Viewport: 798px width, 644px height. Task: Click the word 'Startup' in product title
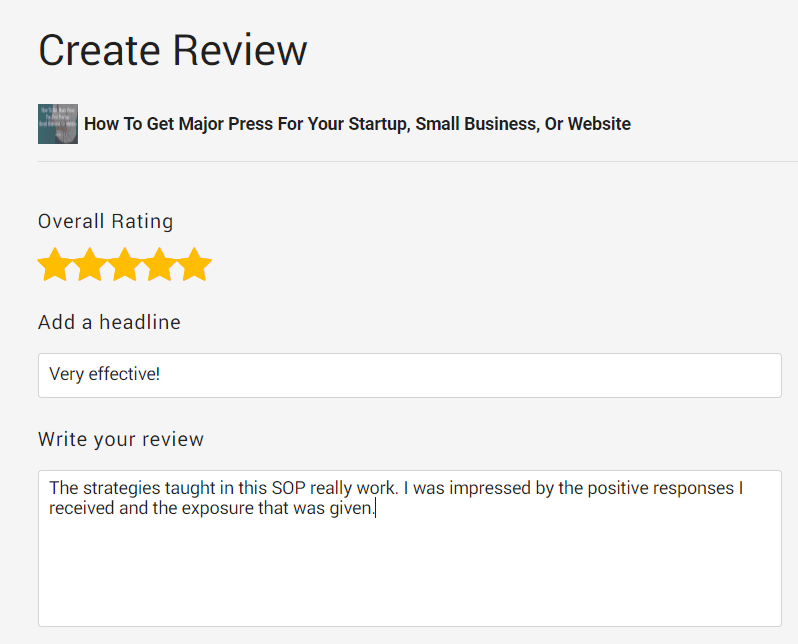[x=379, y=124]
